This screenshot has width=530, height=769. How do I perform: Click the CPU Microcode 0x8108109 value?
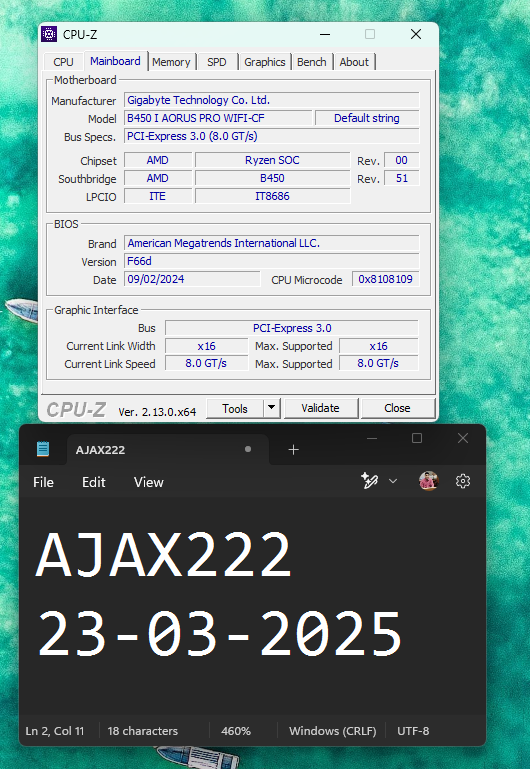(385, 279)
